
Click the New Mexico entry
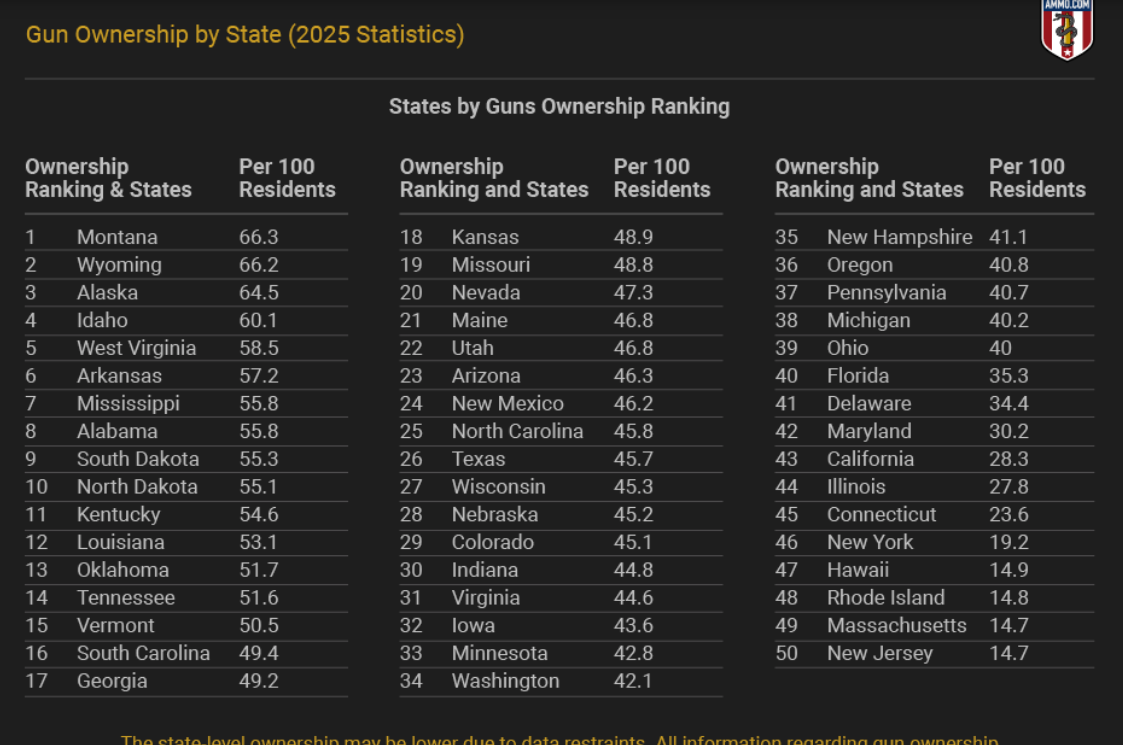click(507, 404)
